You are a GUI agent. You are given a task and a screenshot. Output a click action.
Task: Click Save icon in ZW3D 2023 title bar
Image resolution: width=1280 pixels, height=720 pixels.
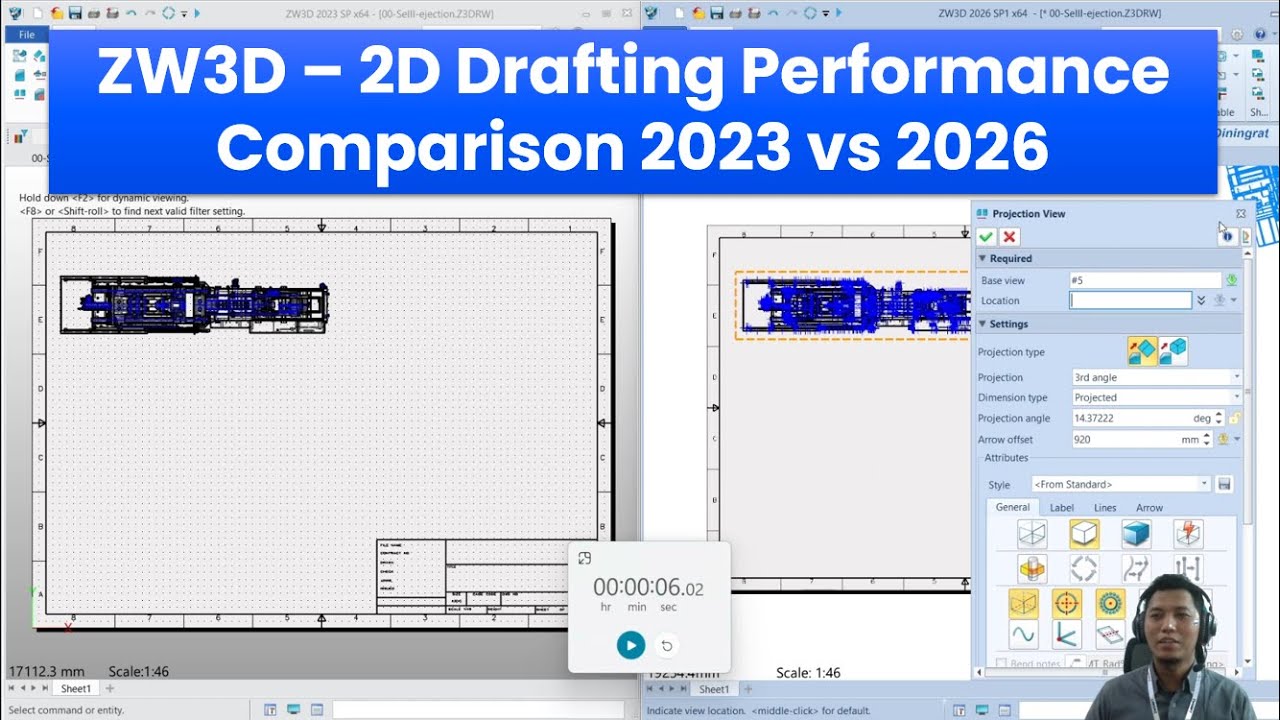point(74,13)
